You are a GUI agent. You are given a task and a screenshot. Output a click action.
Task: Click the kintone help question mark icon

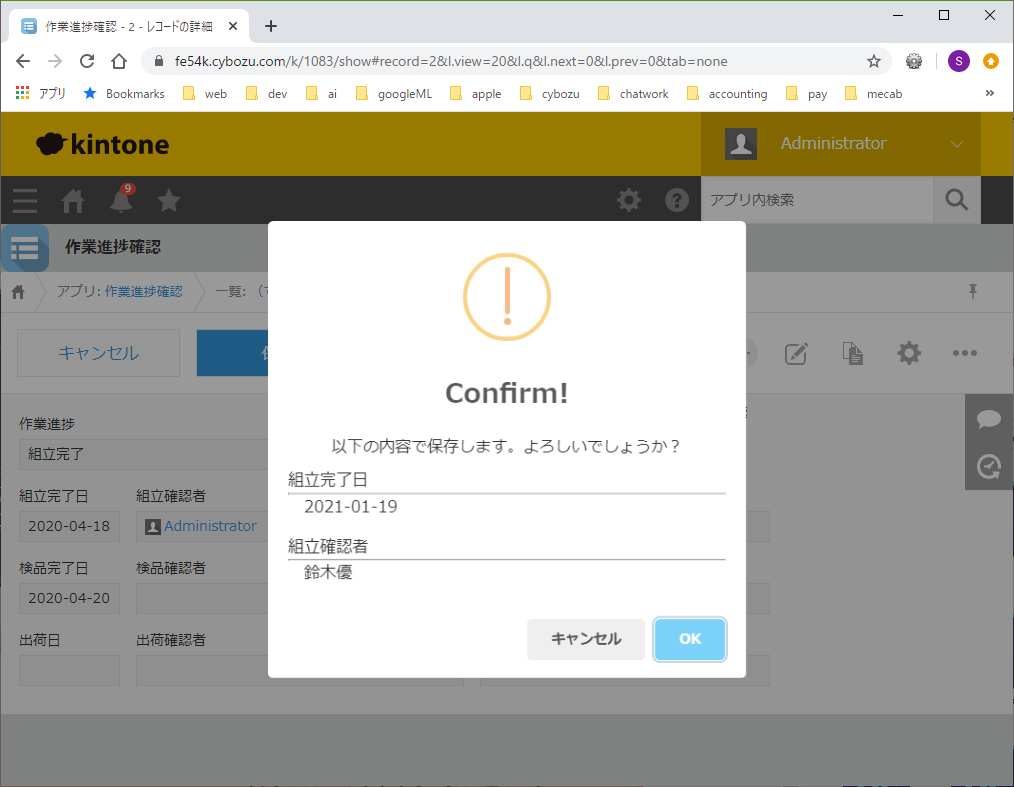click(677, 201)
